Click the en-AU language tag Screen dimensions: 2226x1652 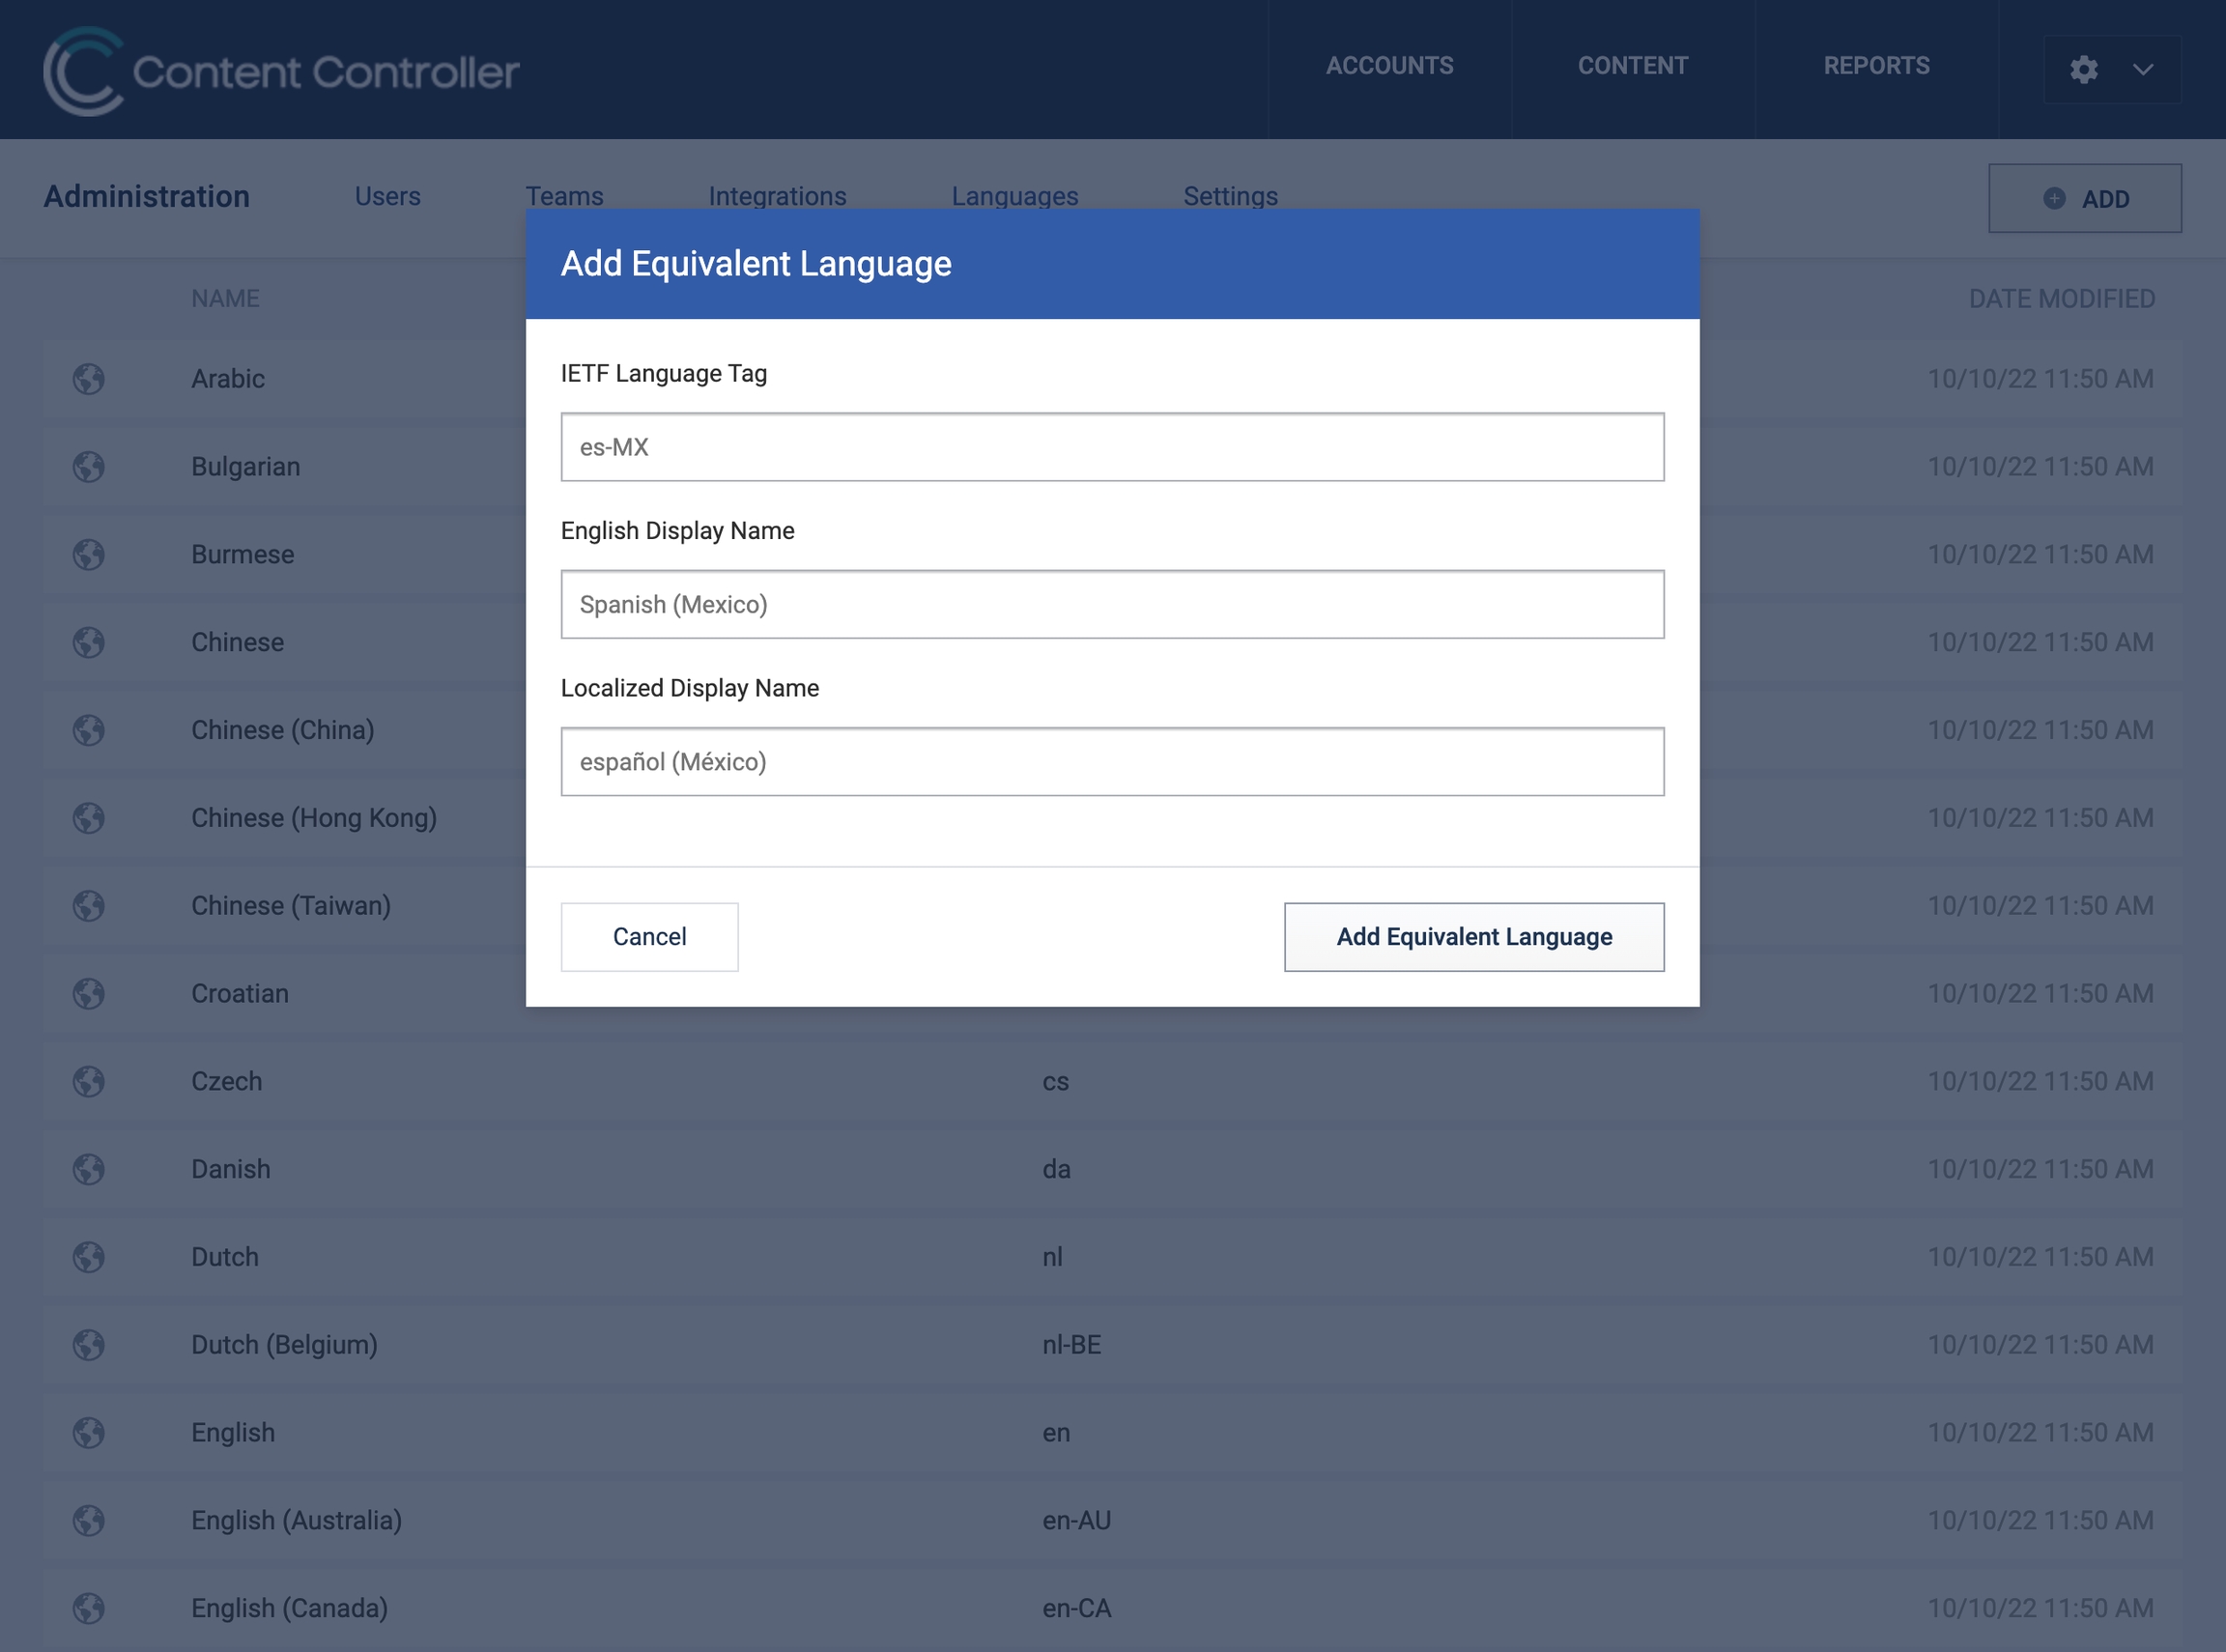point(1077,1521)
